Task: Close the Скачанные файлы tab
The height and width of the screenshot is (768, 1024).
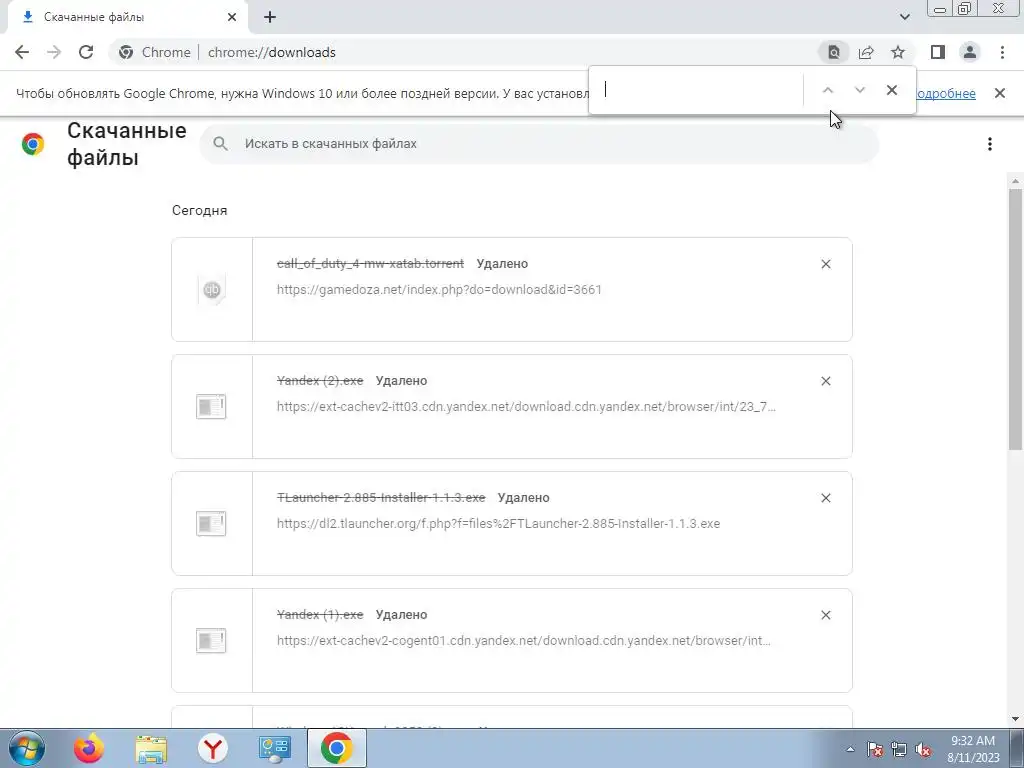Action: point(232,17)
